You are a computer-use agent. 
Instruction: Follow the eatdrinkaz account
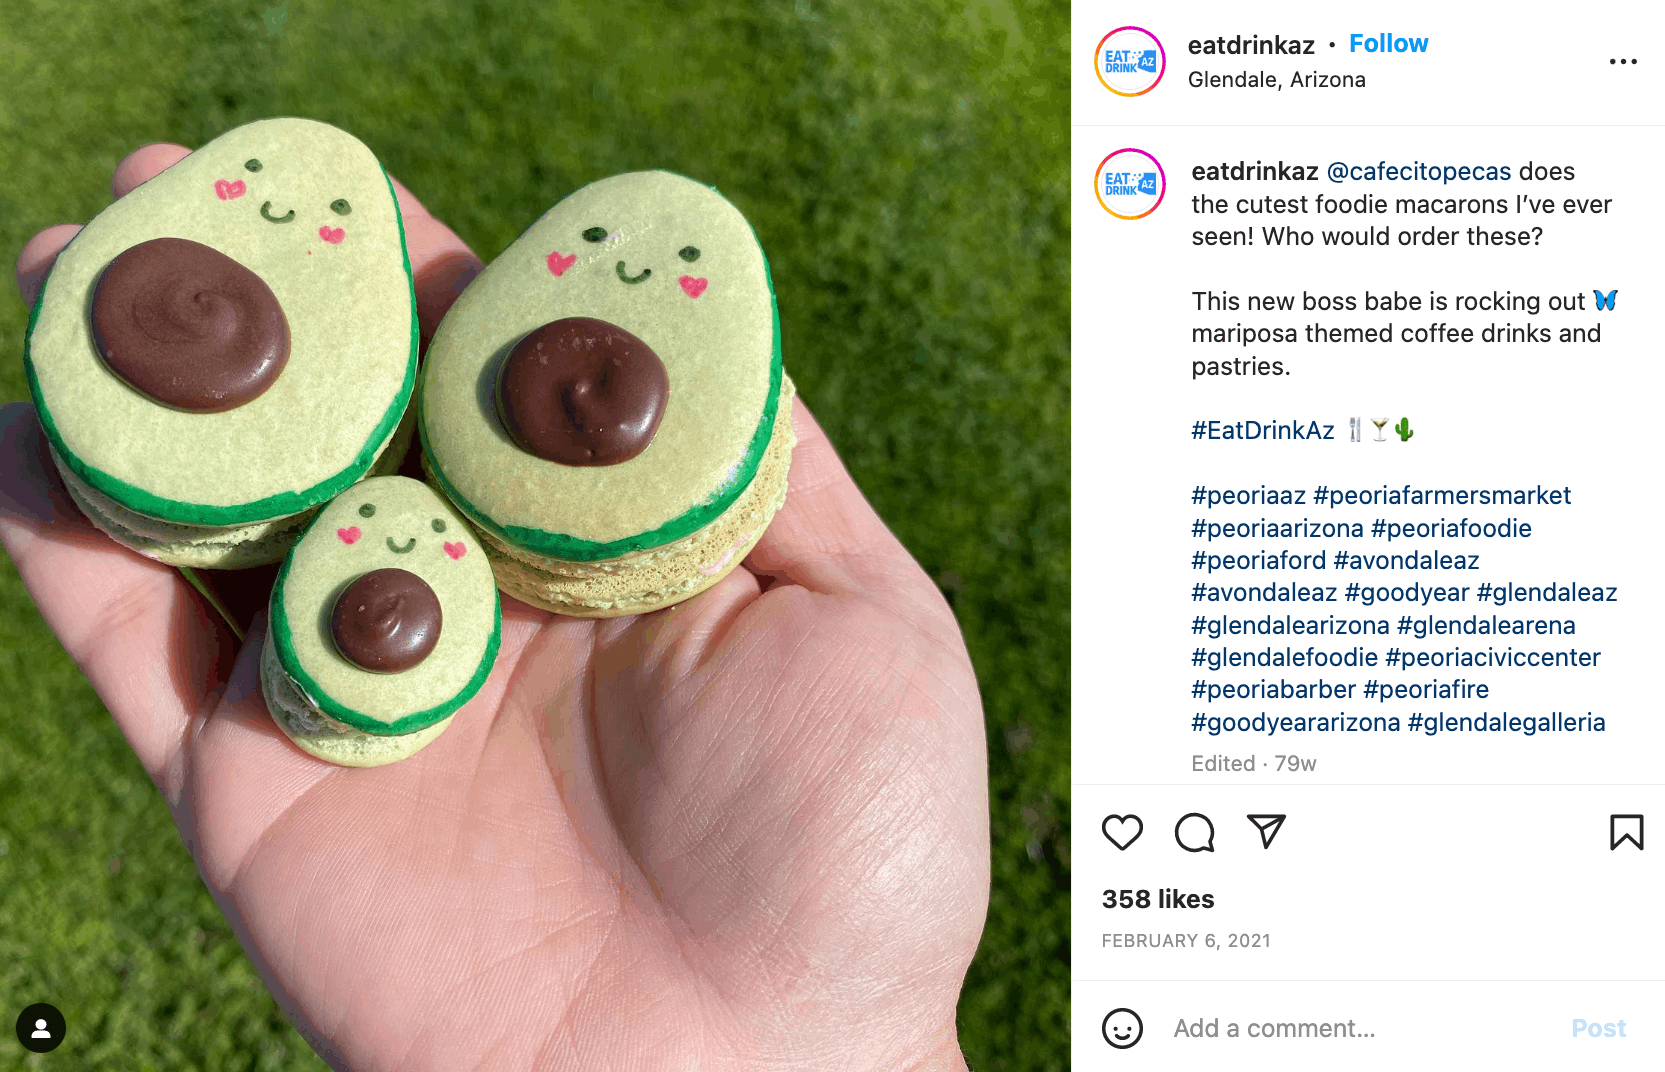(x=1388, y=44)
